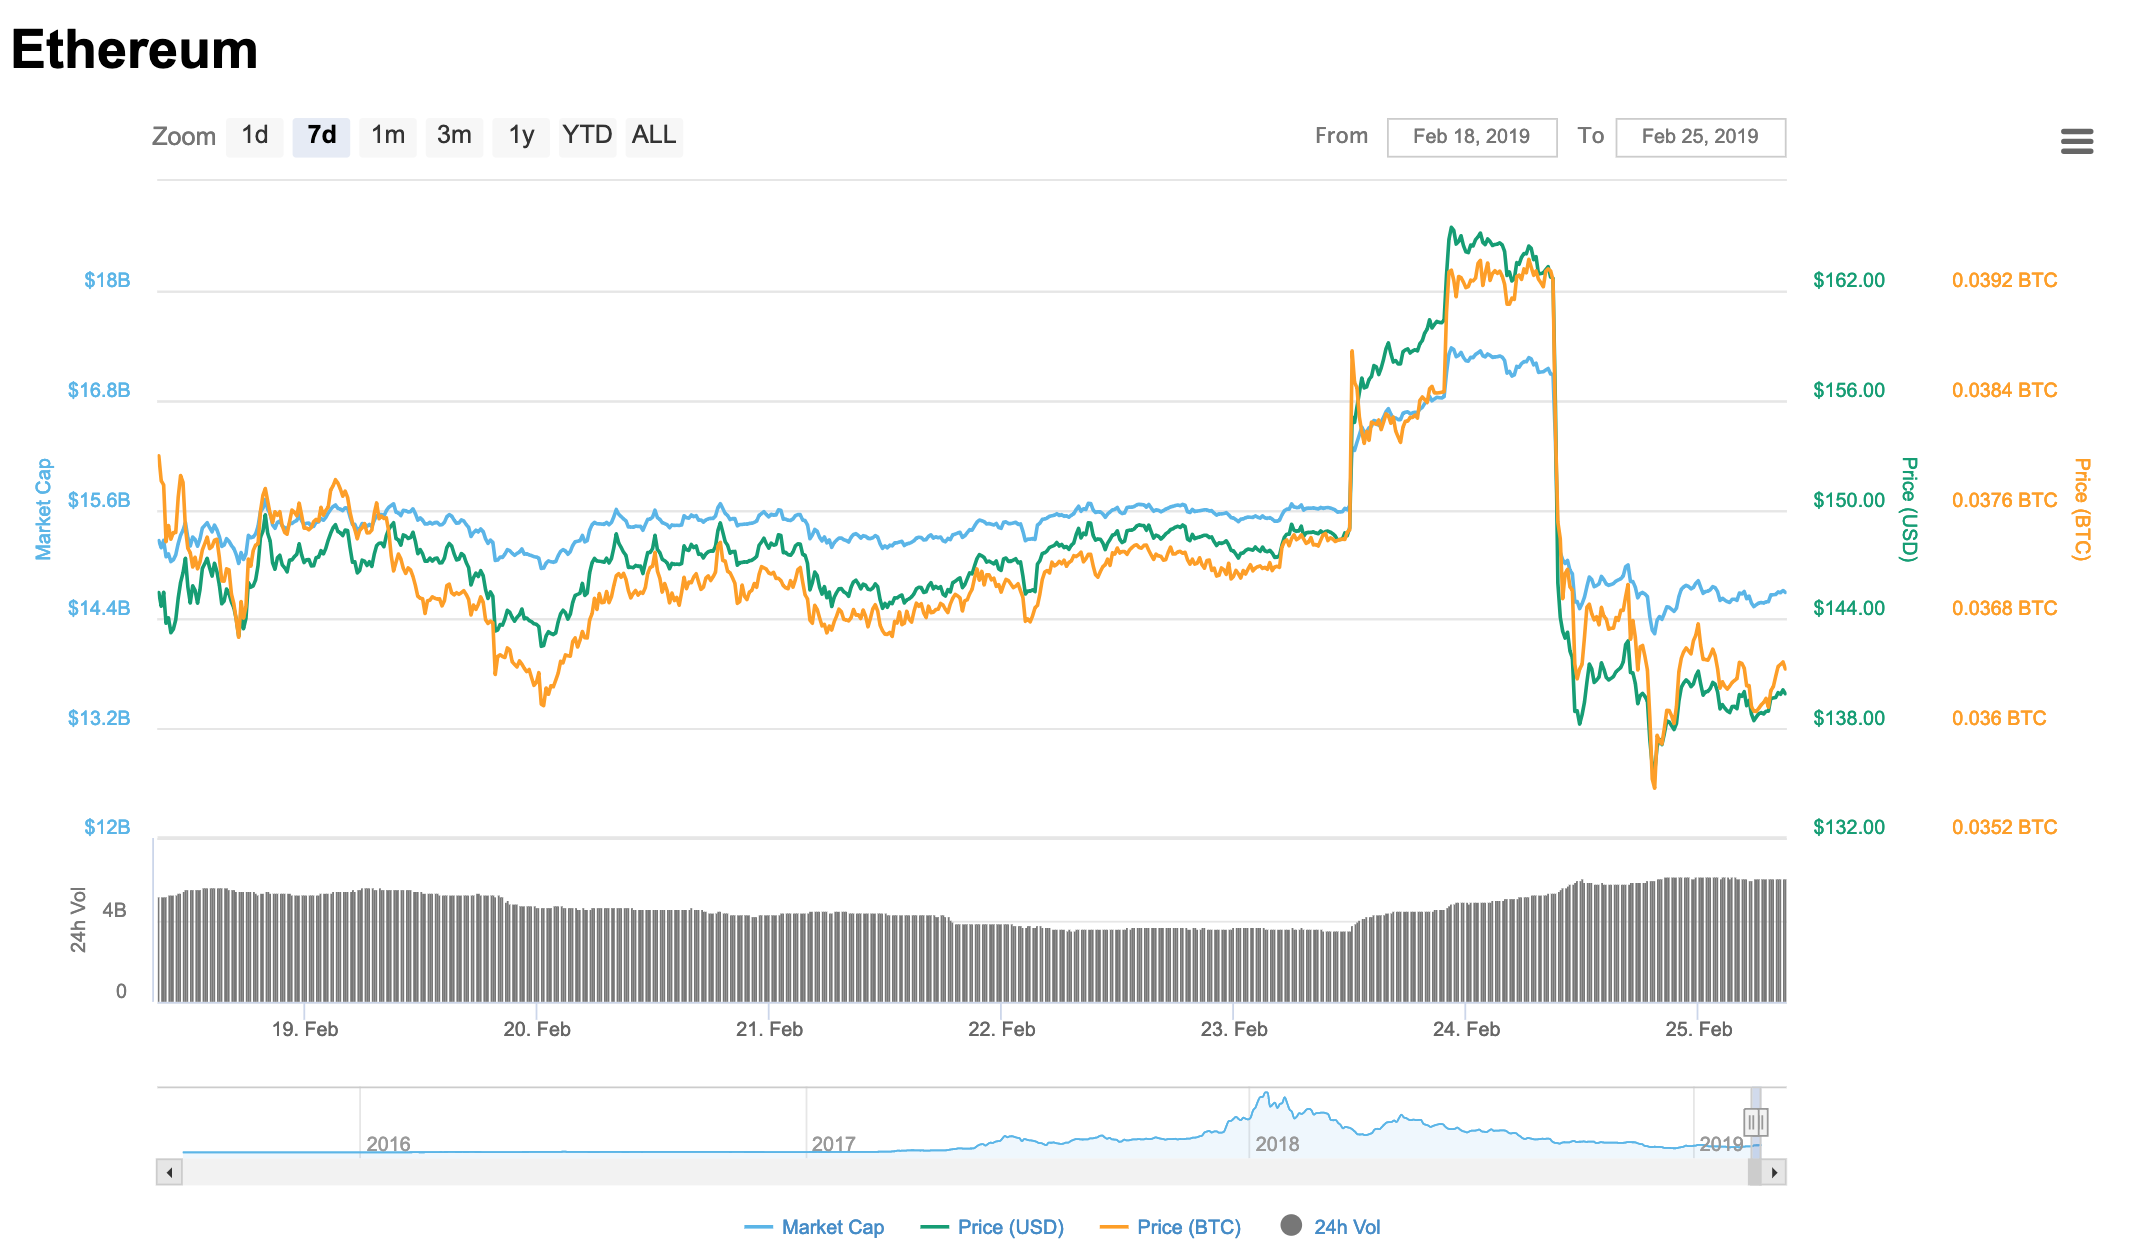Click the 19. Feb axis label
Screen dimensions: 2138x1248
click(305, 1029)
